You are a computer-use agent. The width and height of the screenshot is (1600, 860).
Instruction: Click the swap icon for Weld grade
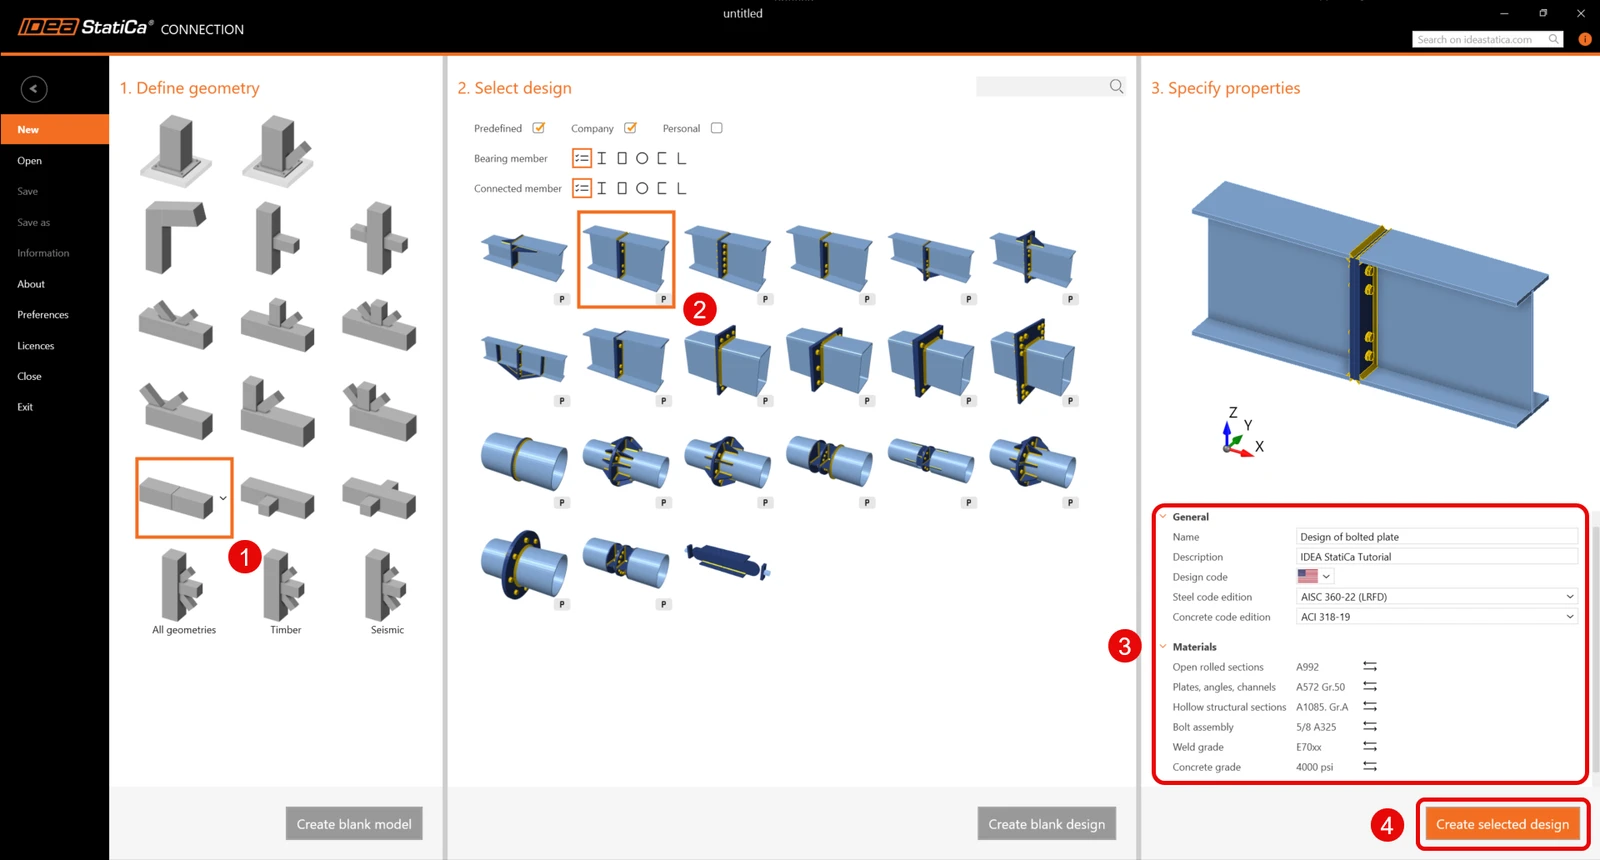pyautogui.click(x=1370, y=747)
